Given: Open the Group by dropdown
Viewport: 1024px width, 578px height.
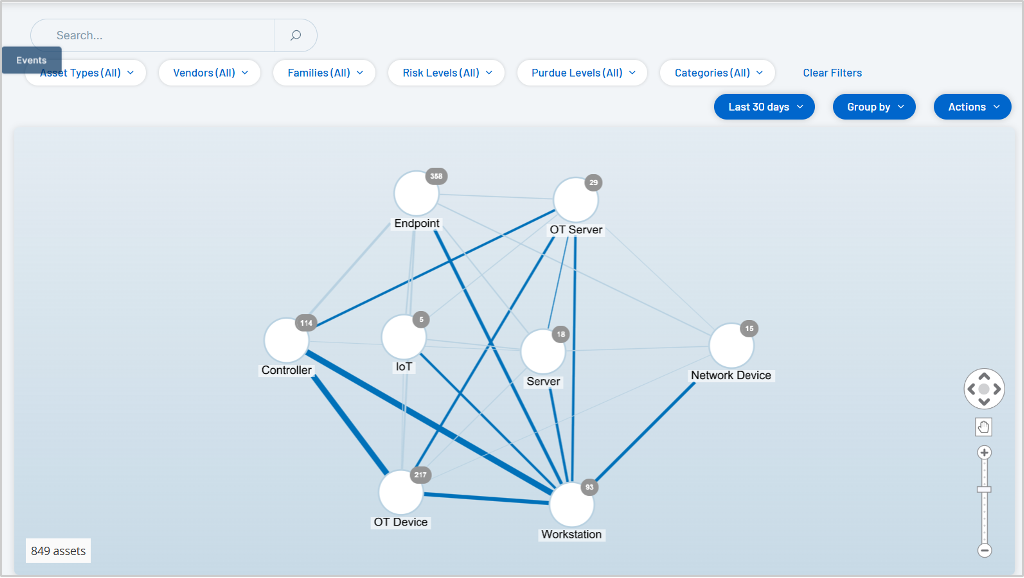Looking at the screenshot, I should tap(874, 107).
